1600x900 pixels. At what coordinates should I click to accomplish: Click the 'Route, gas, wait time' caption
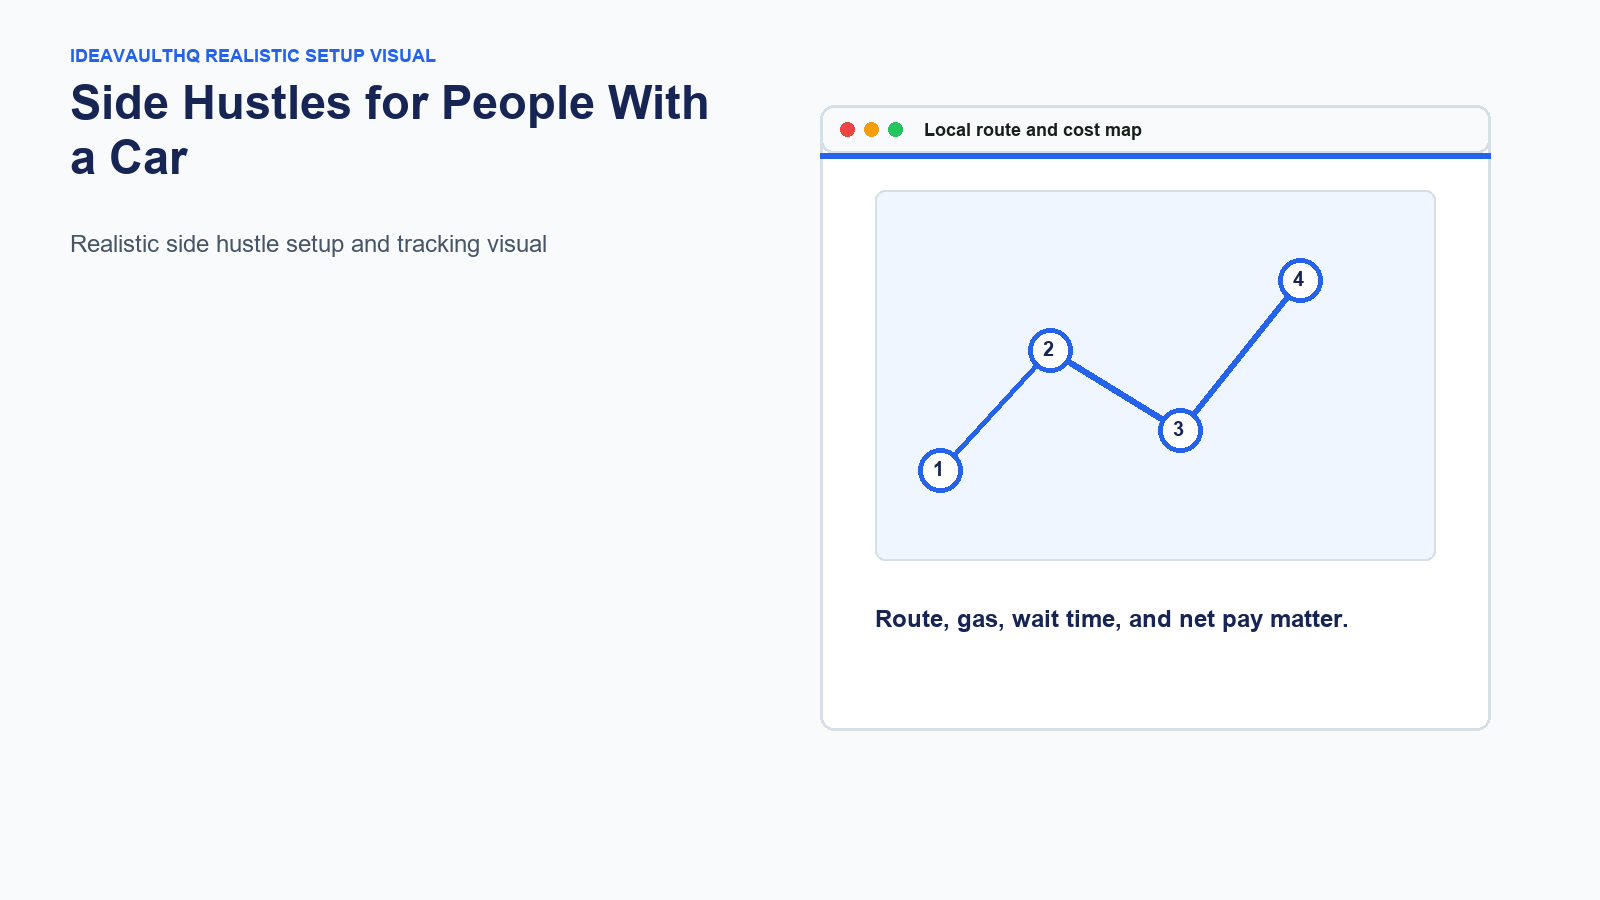click(1111, 619)
